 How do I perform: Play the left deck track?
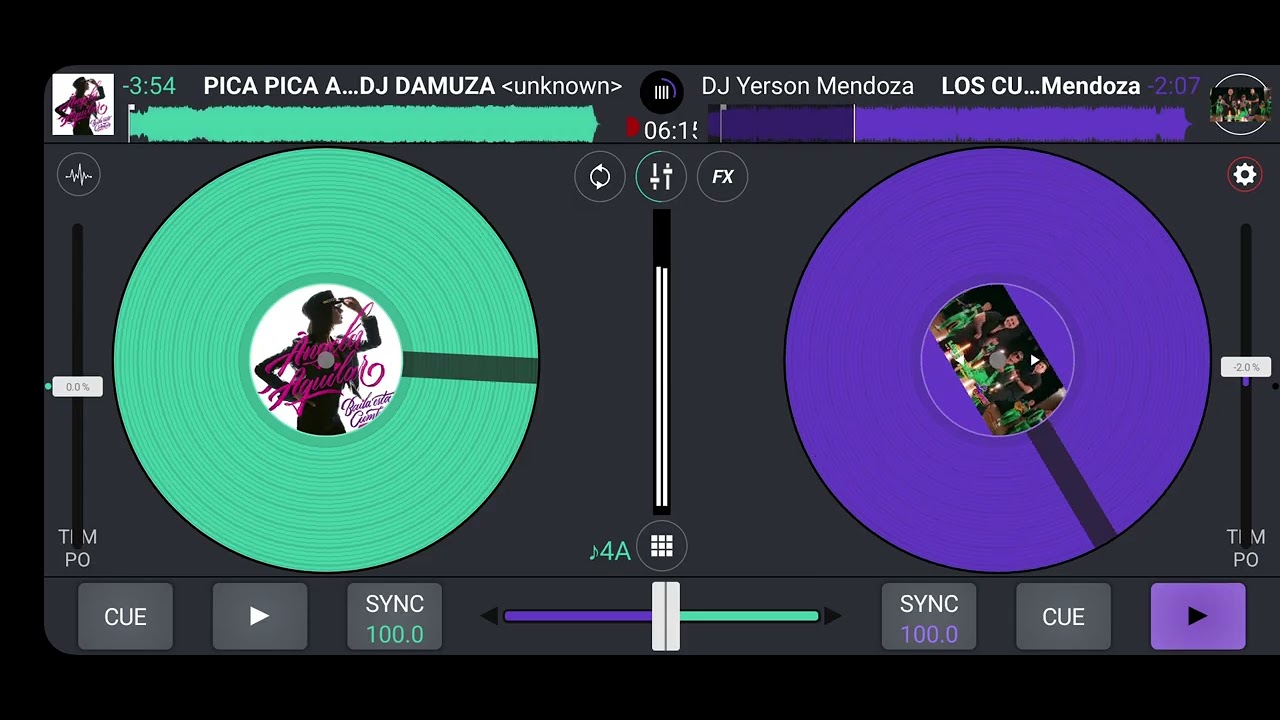260,616
